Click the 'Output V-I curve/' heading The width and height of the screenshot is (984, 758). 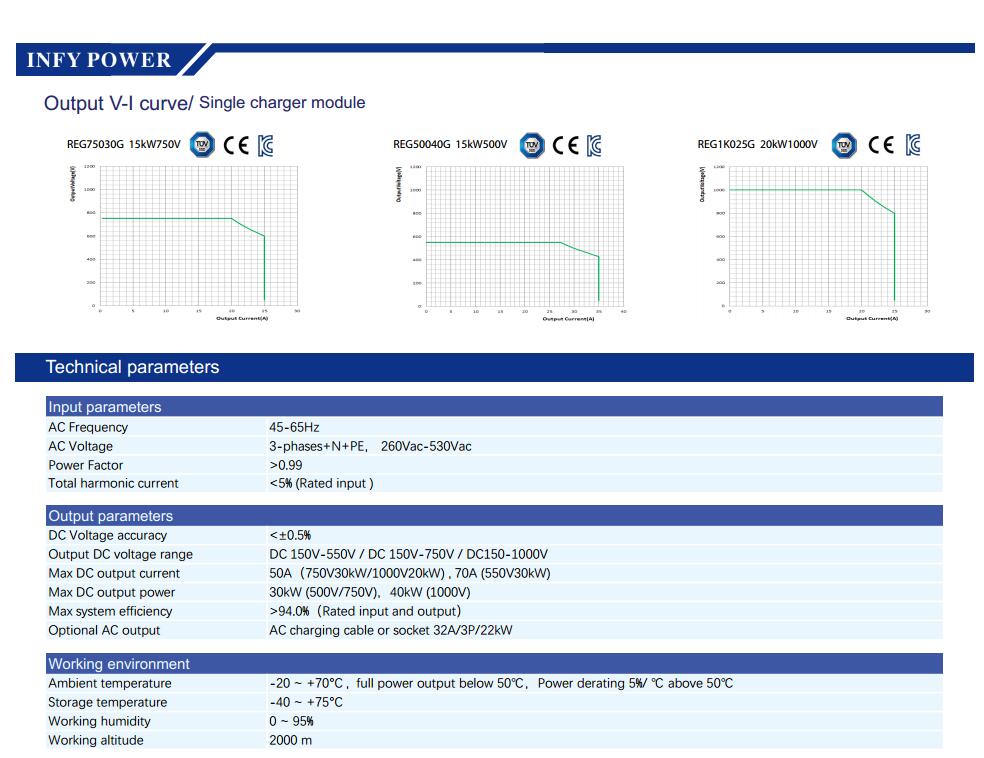(119, 103)
